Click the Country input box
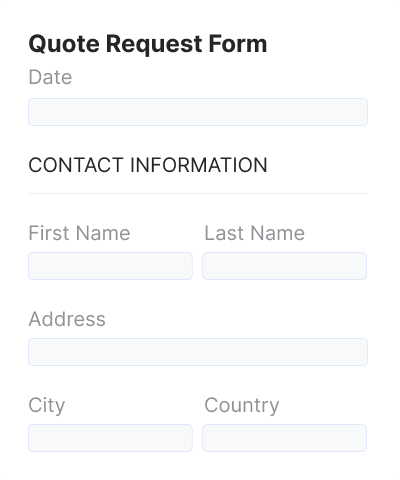 pos(285,438)
